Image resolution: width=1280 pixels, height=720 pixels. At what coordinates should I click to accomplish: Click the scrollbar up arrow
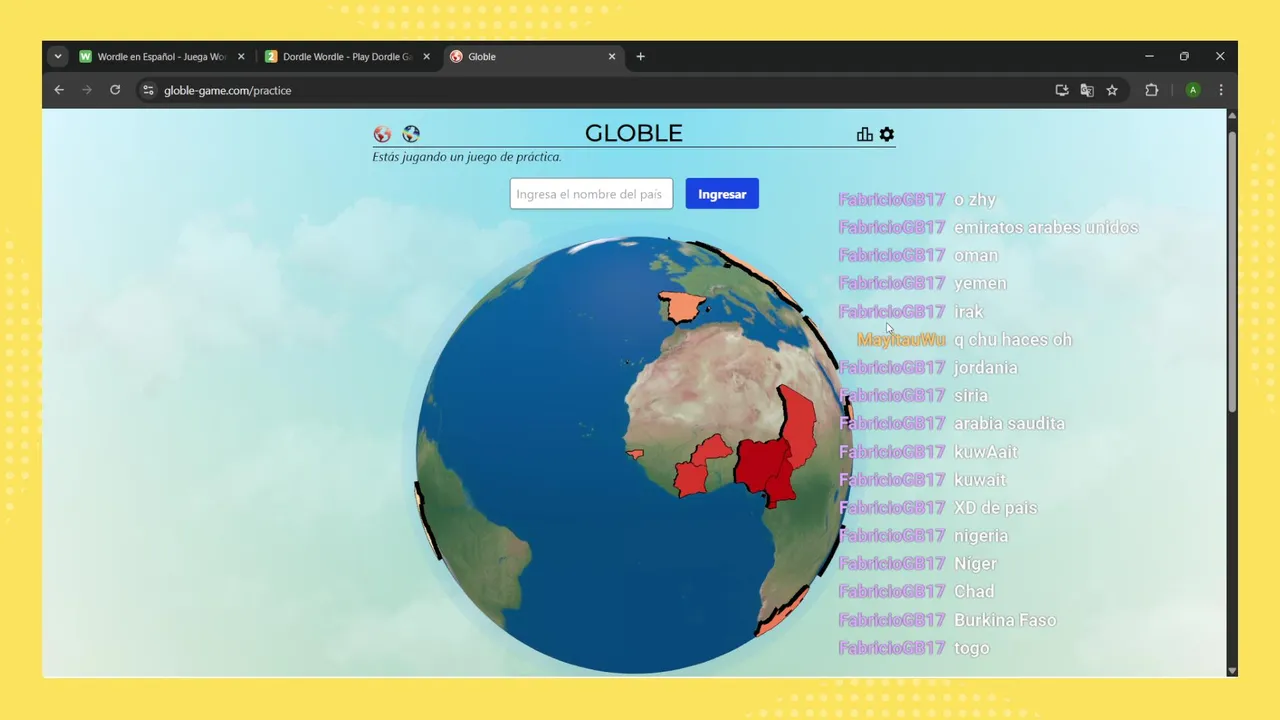(x=1232, y=115)
